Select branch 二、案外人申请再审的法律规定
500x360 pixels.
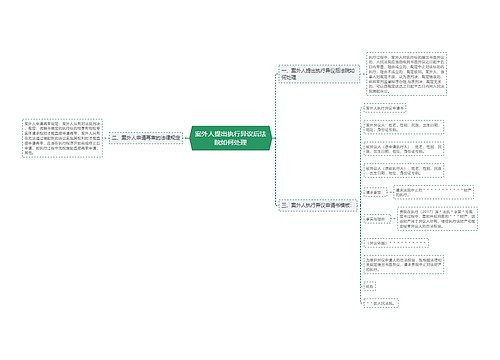pos(146,137)
